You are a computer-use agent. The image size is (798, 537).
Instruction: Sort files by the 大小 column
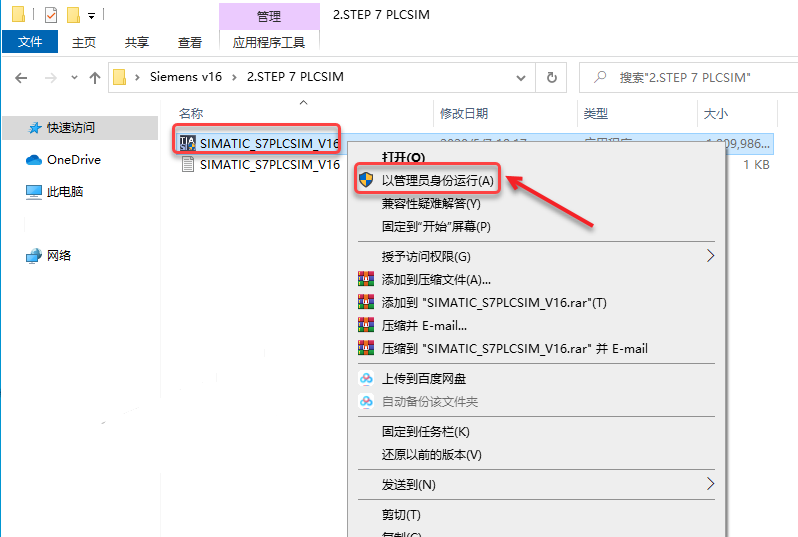coord(716,114)
